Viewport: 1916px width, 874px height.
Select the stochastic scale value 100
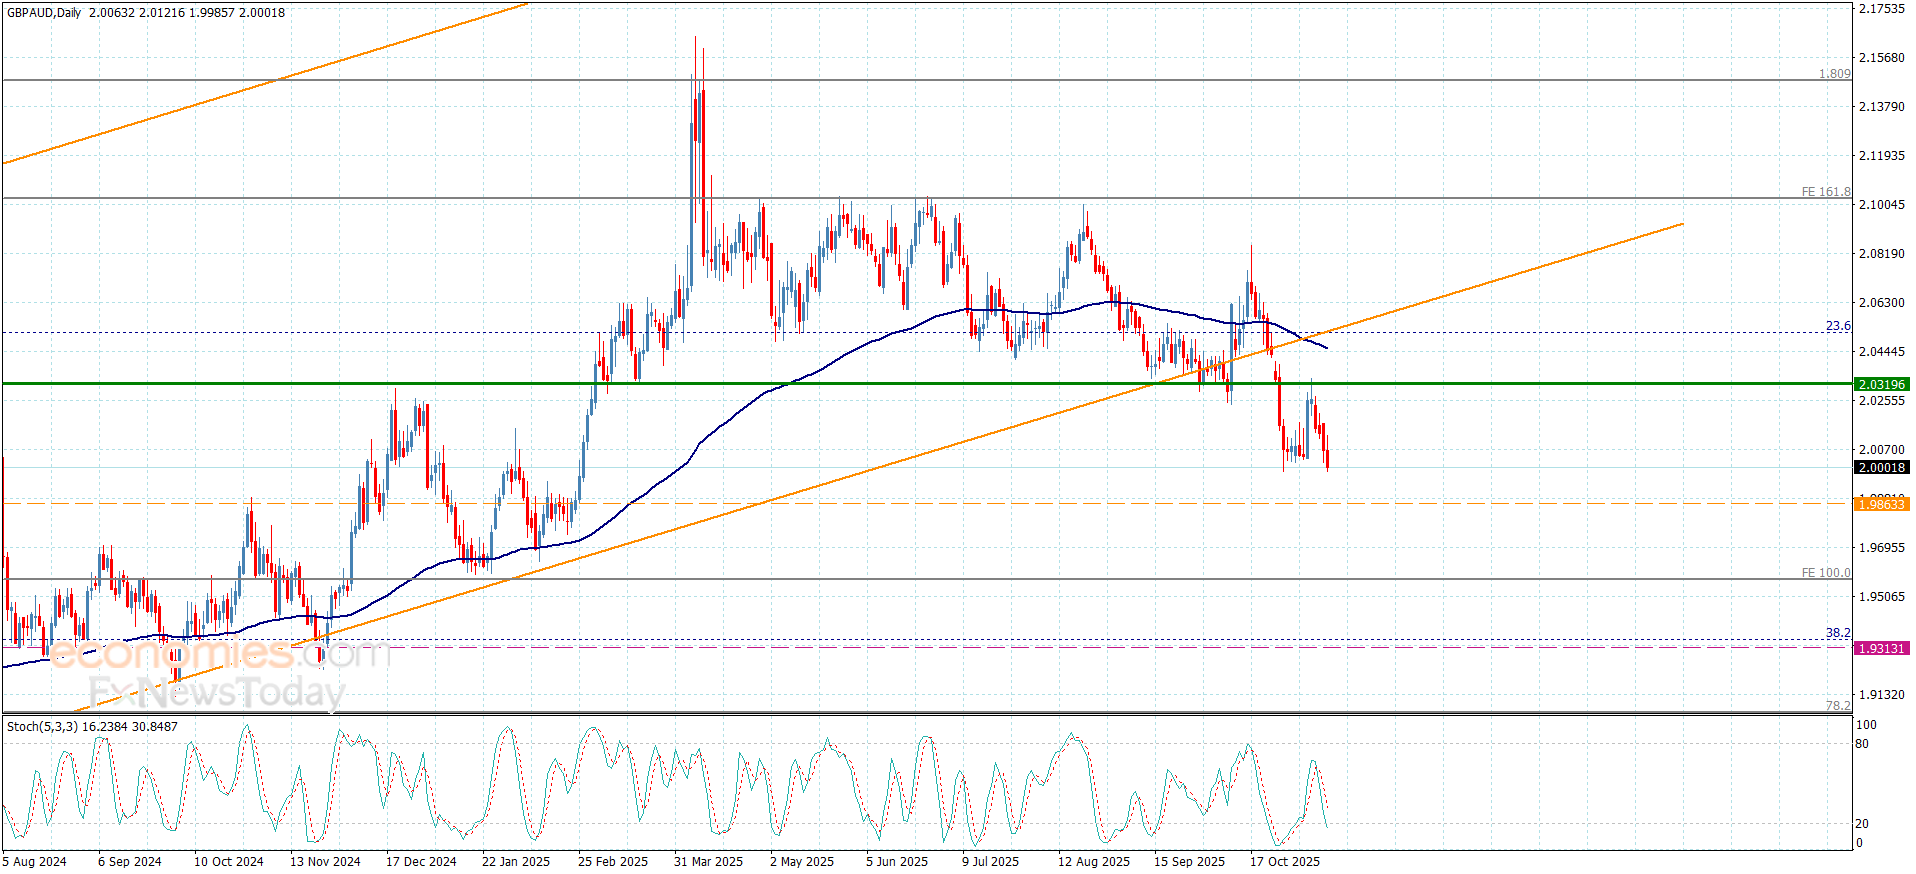pyautogui.click(x=1866, y=725)
